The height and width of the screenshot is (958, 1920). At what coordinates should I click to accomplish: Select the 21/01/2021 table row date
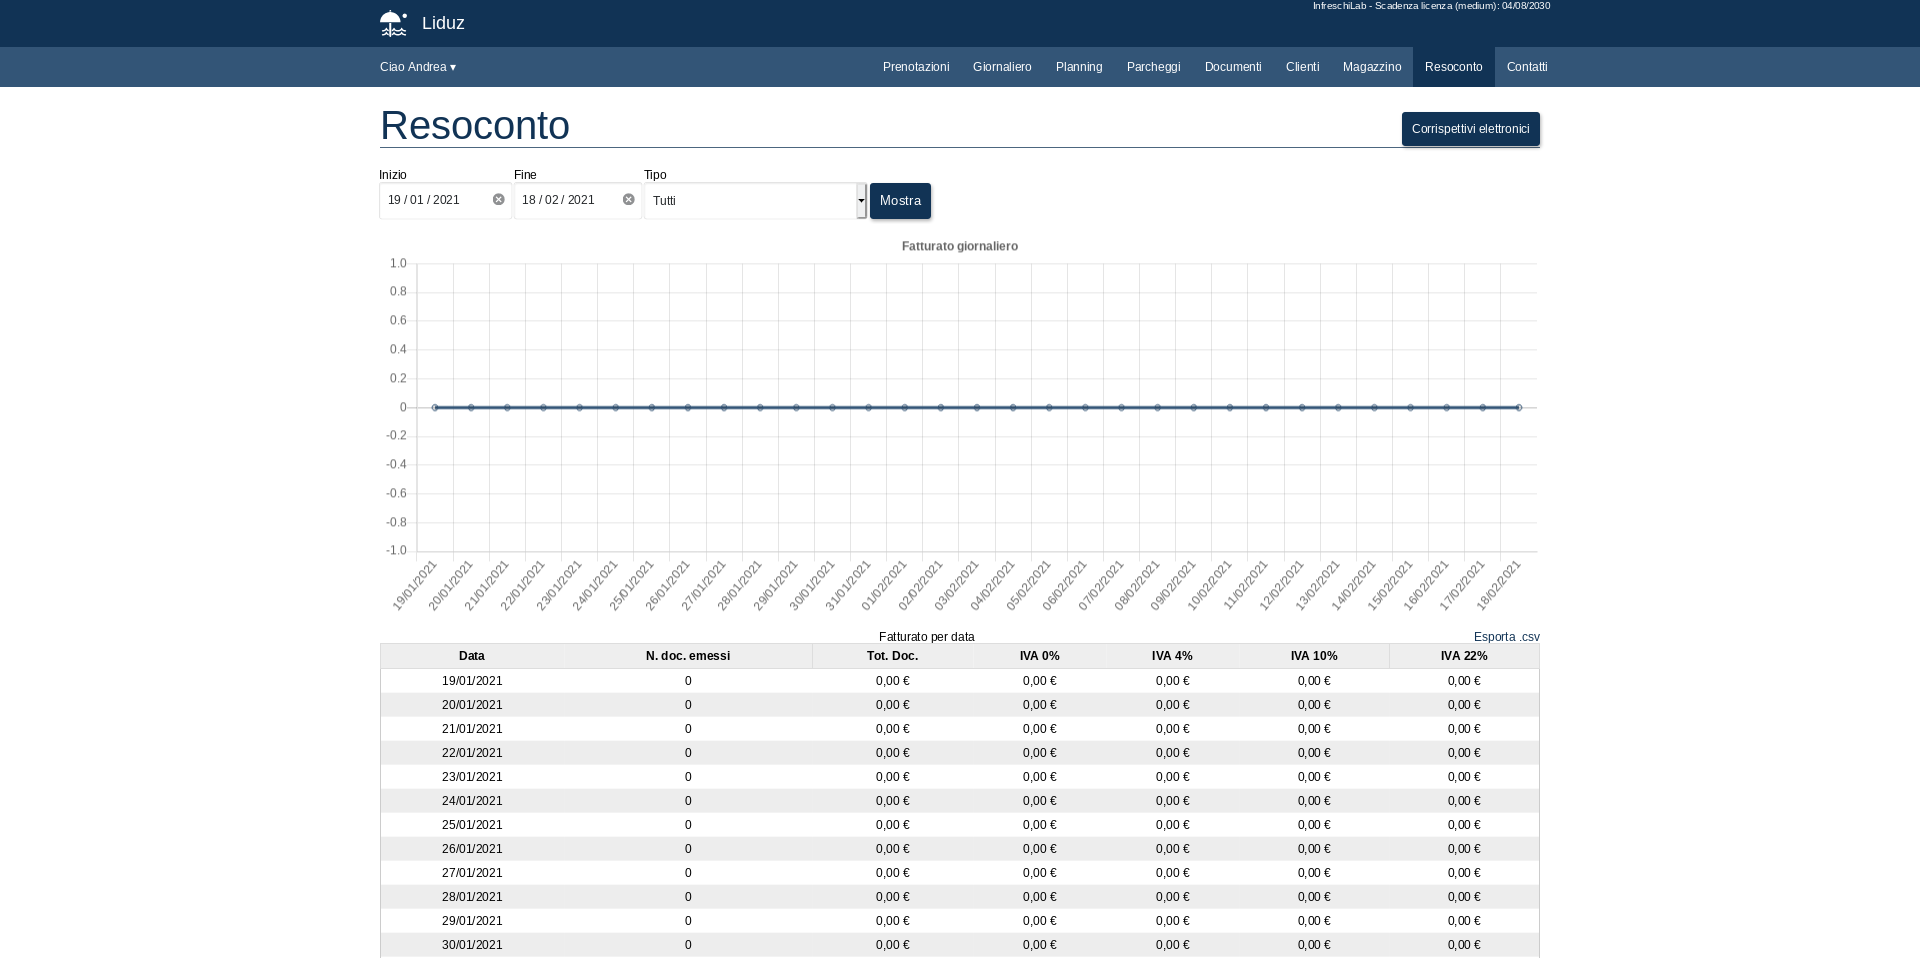click(472, 729)
